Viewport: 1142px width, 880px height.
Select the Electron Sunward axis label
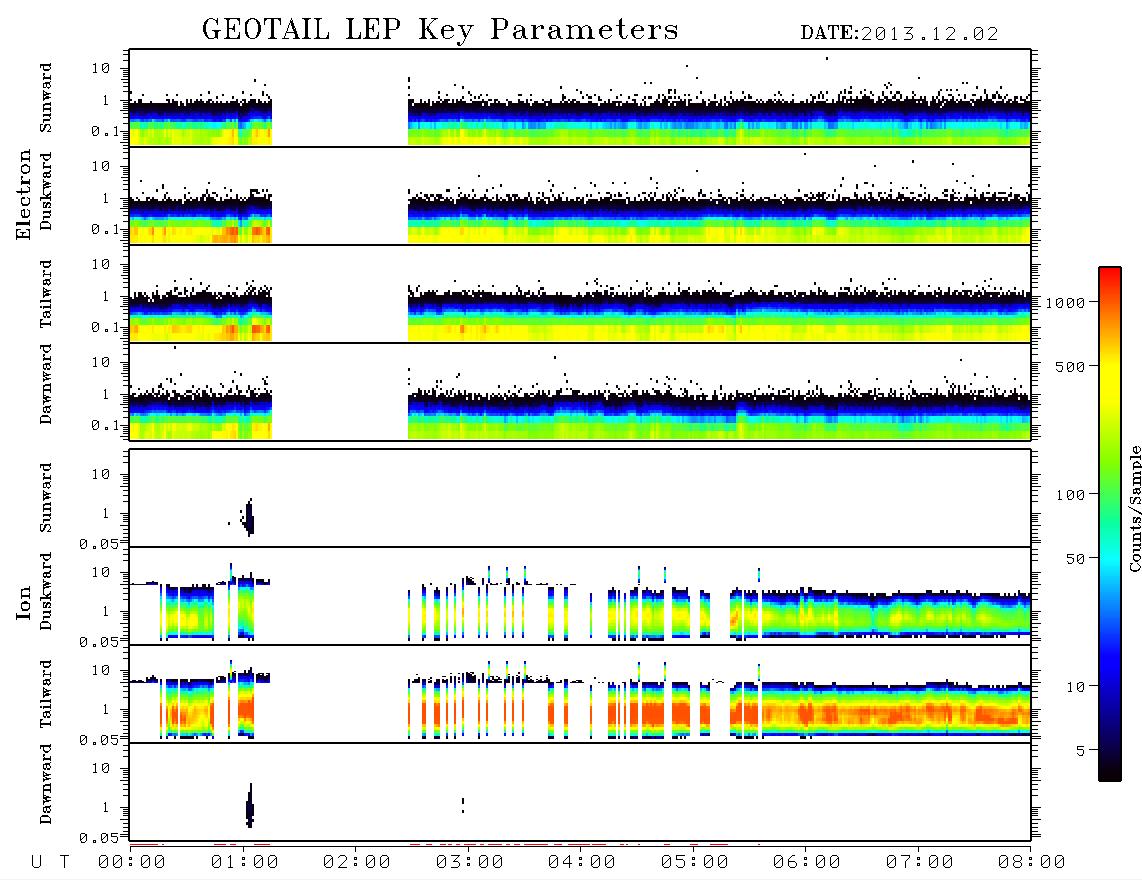click(x=46, y=98)
